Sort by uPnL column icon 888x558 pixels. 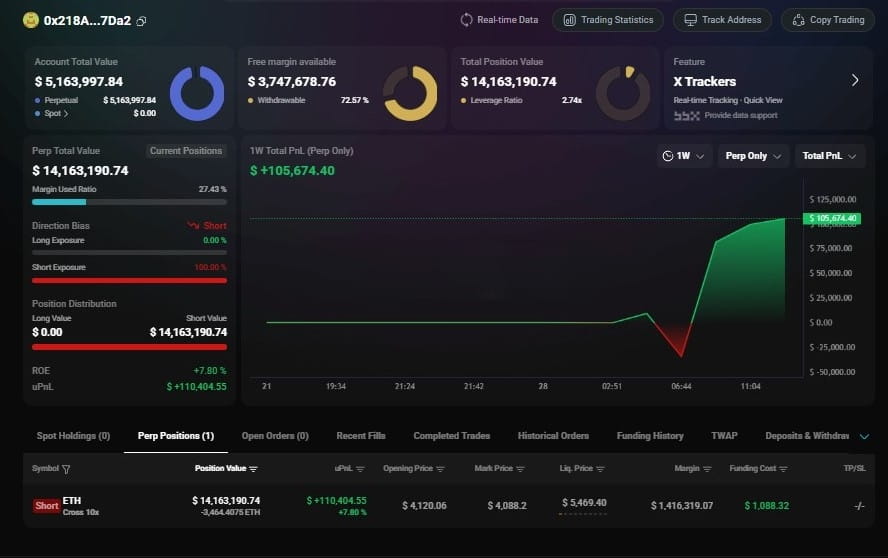(x=360, y=469)
